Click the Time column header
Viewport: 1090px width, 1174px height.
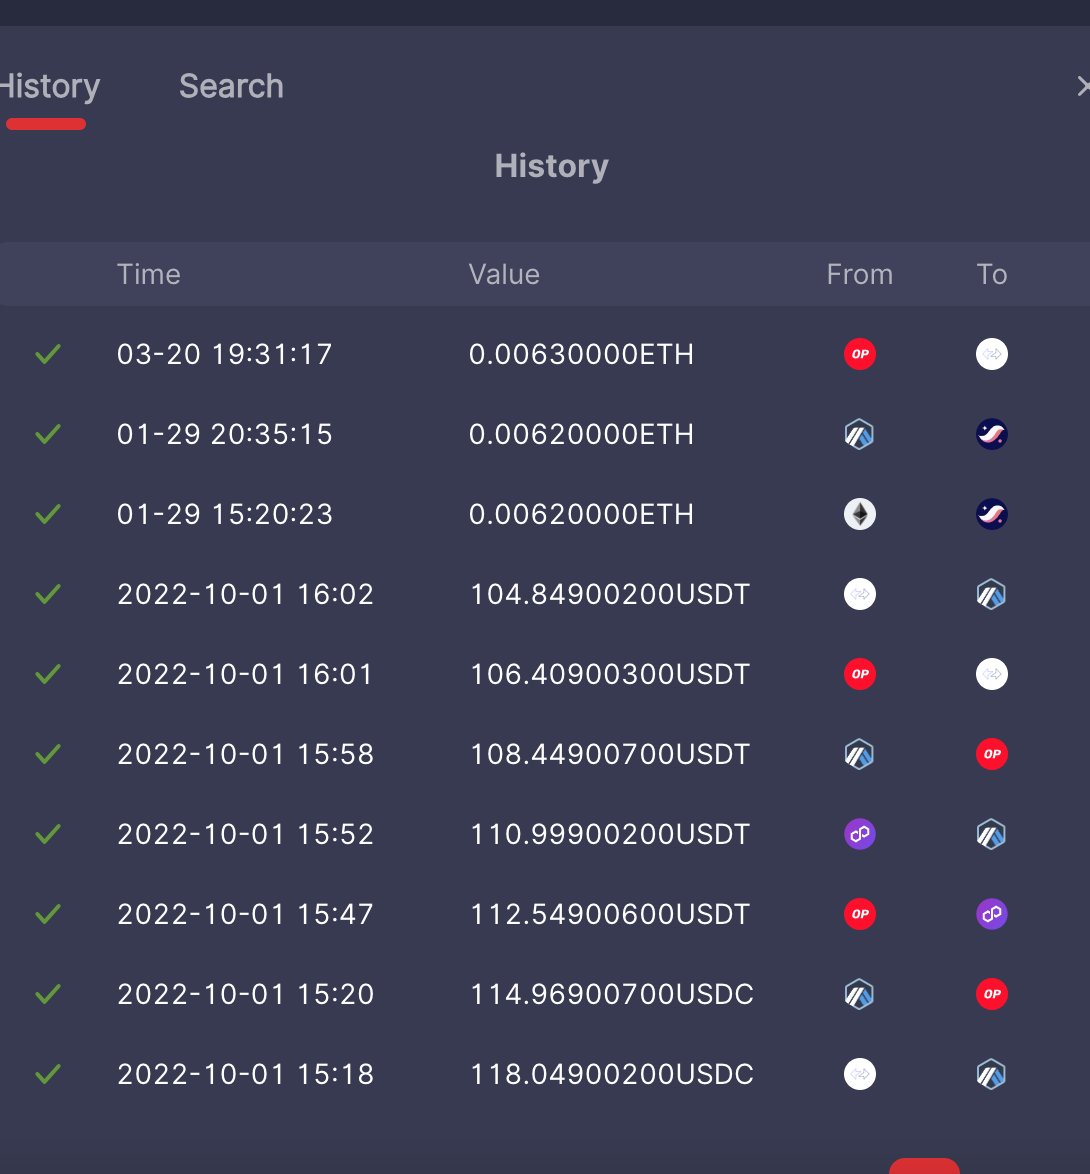148,274
